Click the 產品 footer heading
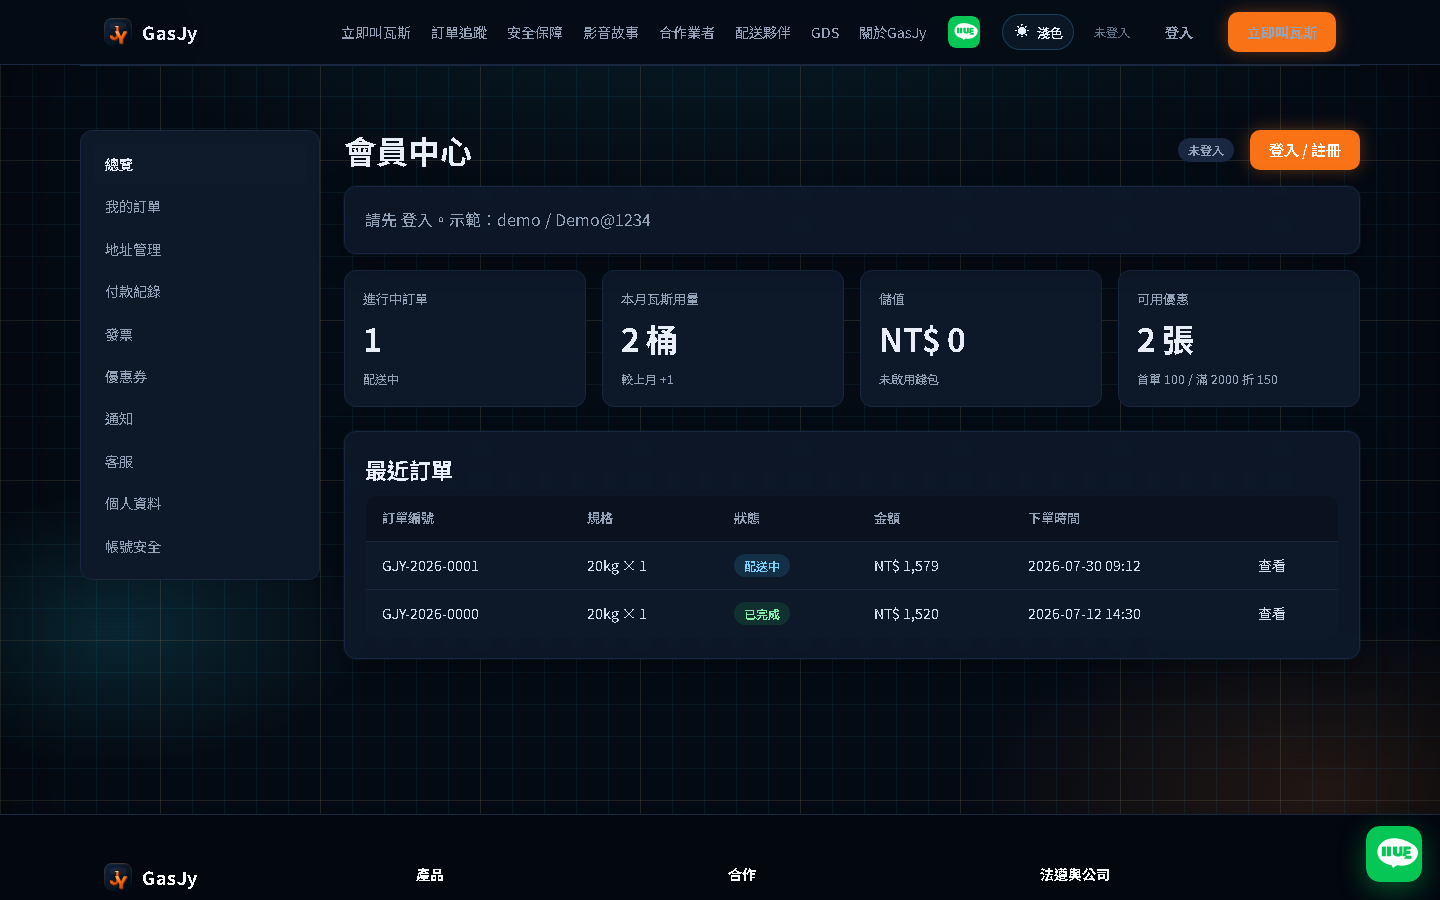This screenshot has height=900, width=1440. (430, 875)
